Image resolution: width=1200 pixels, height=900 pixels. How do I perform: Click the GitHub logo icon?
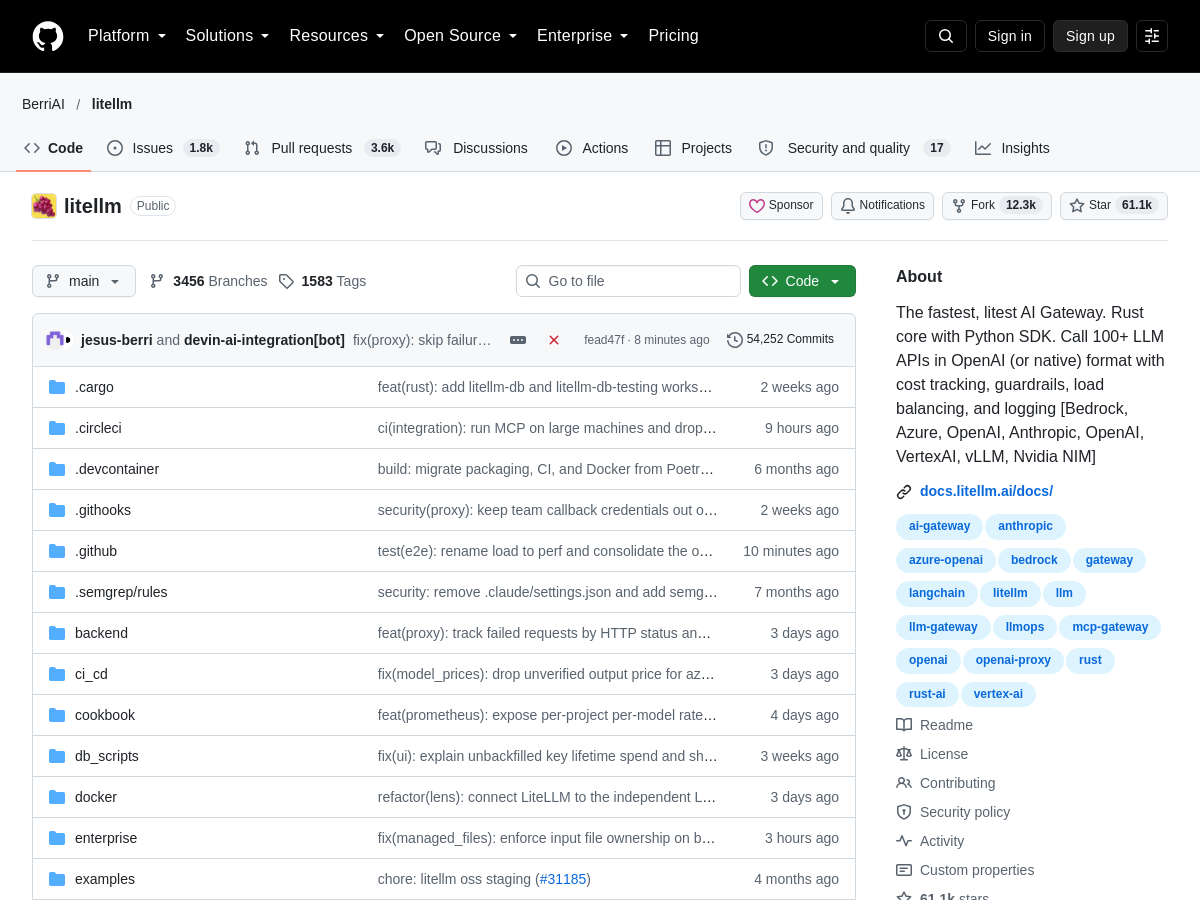click(48, 36)
